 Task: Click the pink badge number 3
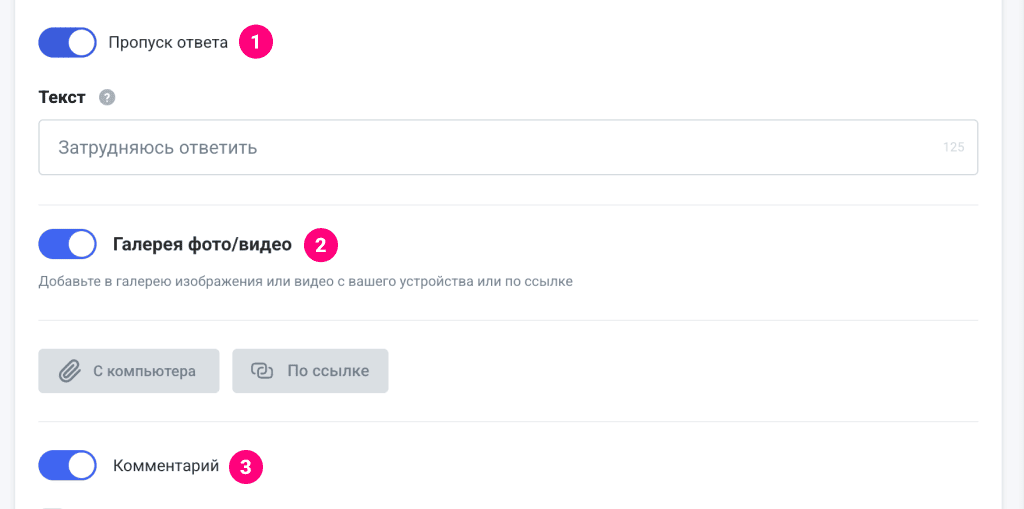coord(246,467)
